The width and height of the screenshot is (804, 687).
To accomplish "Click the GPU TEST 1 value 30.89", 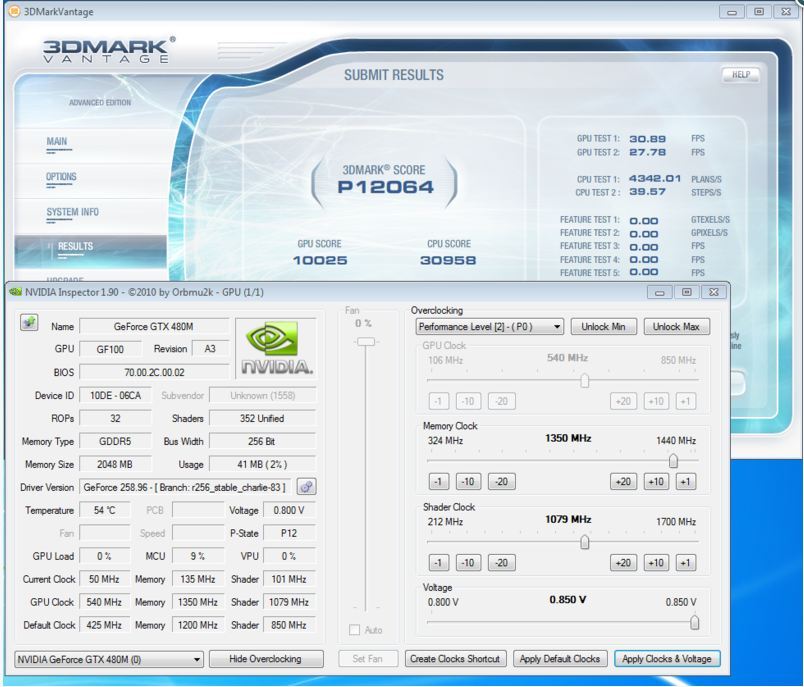I will pyautogui.click(x=648, y=139).
